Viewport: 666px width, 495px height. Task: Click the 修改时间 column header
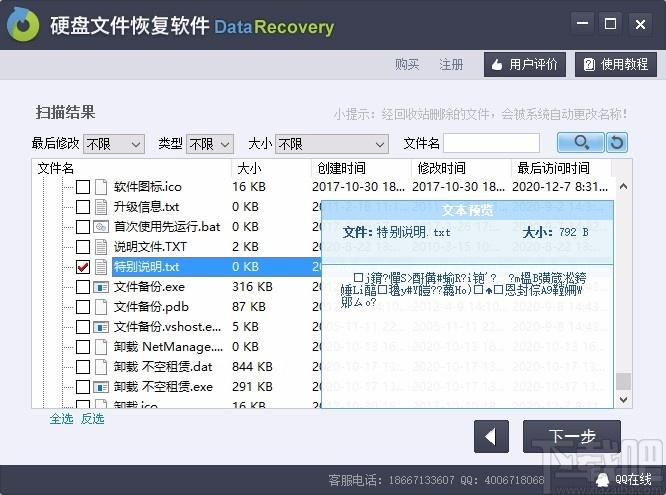461,168
